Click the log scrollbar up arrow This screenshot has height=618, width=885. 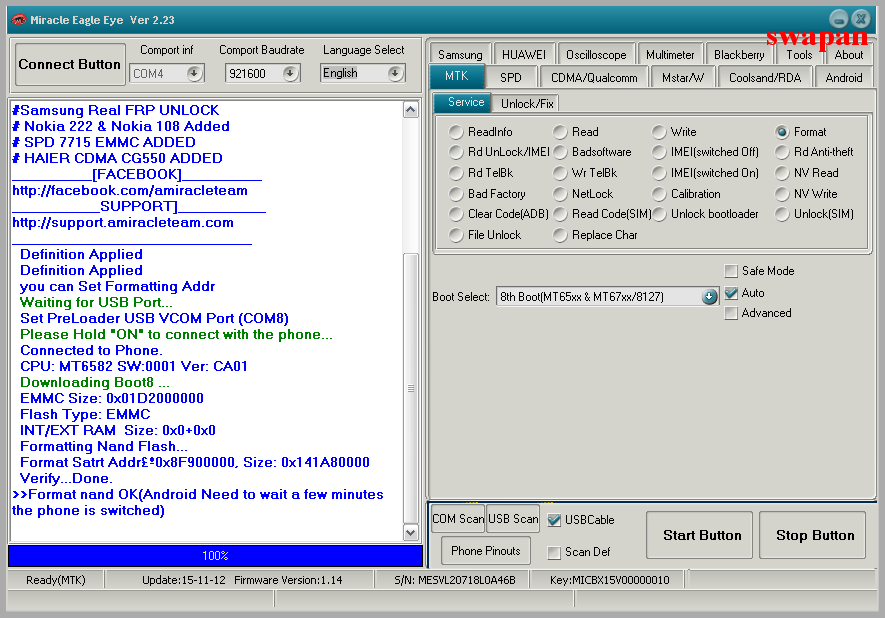[x=411, y=109]
